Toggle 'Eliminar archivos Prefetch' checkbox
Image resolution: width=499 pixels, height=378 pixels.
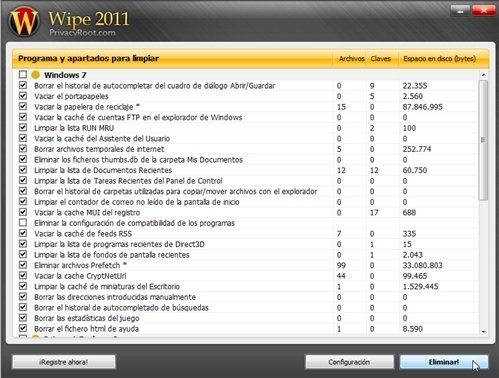click(x=23, y=265)
